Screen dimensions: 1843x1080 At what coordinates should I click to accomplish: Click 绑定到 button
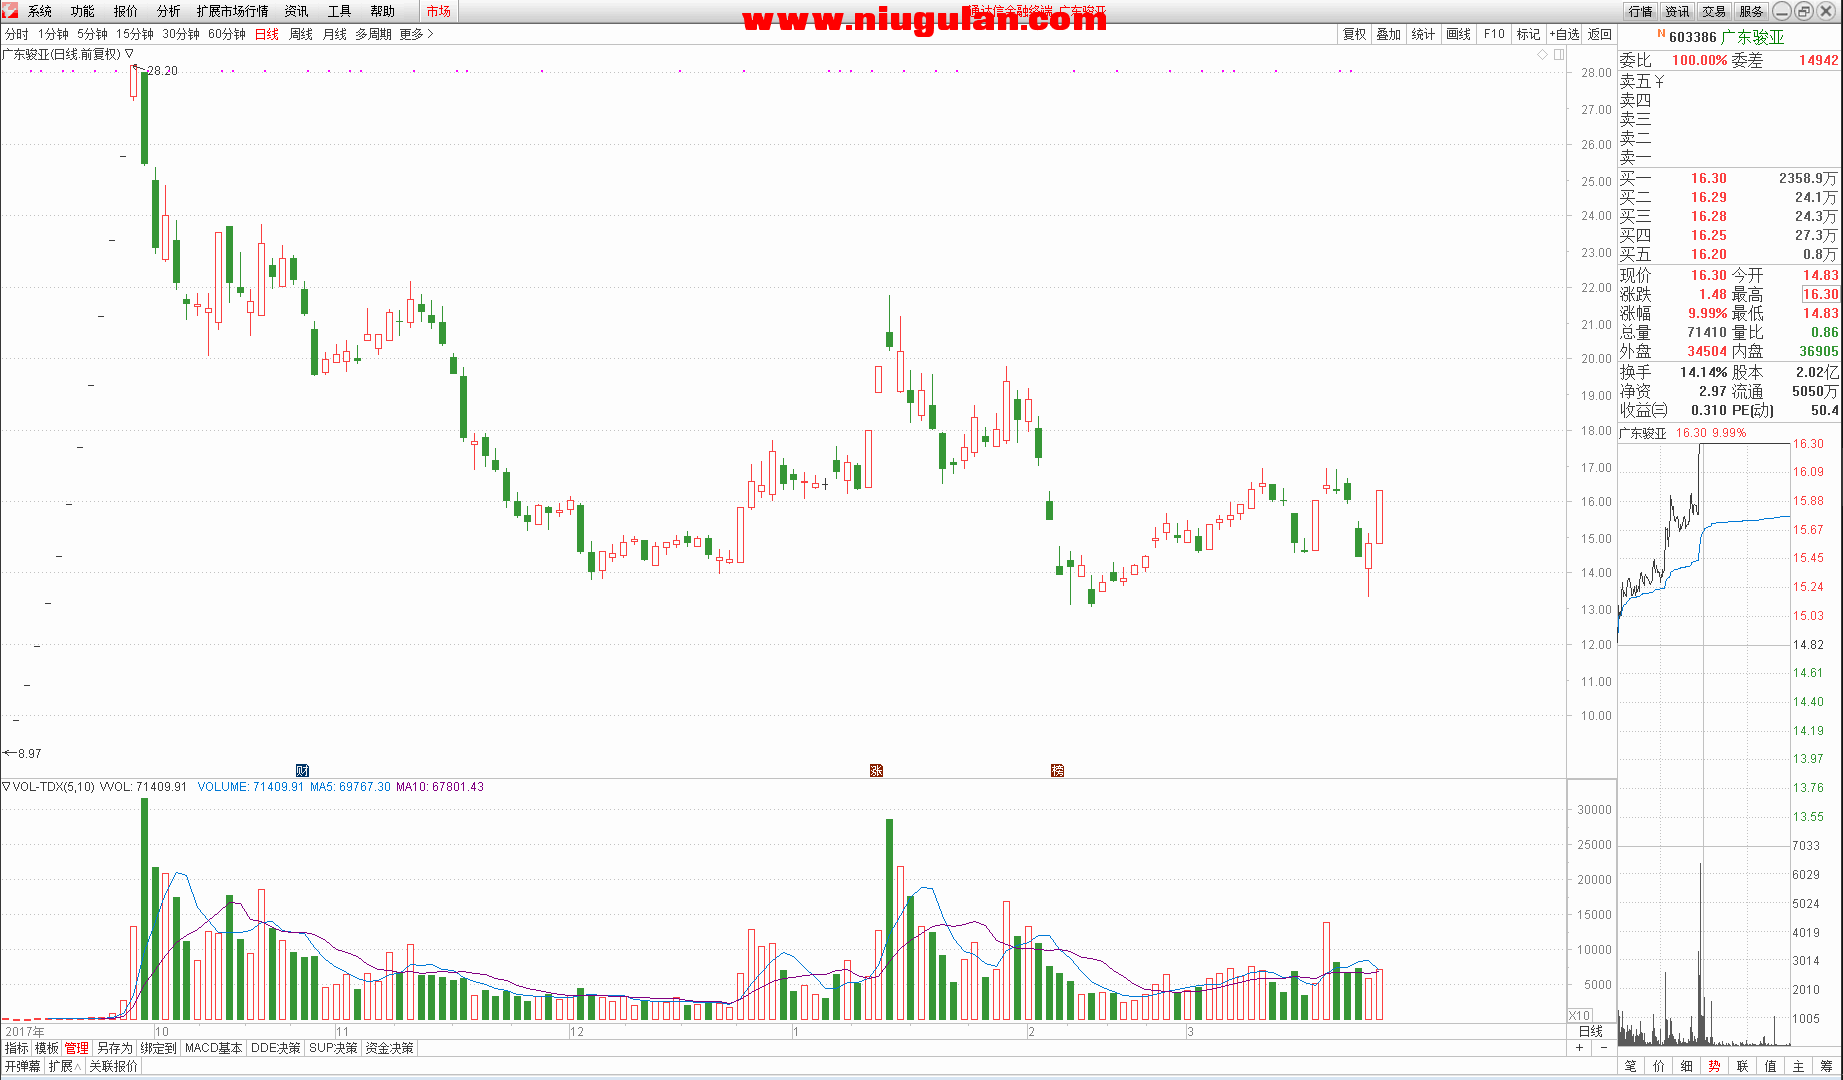[159, 1048]
